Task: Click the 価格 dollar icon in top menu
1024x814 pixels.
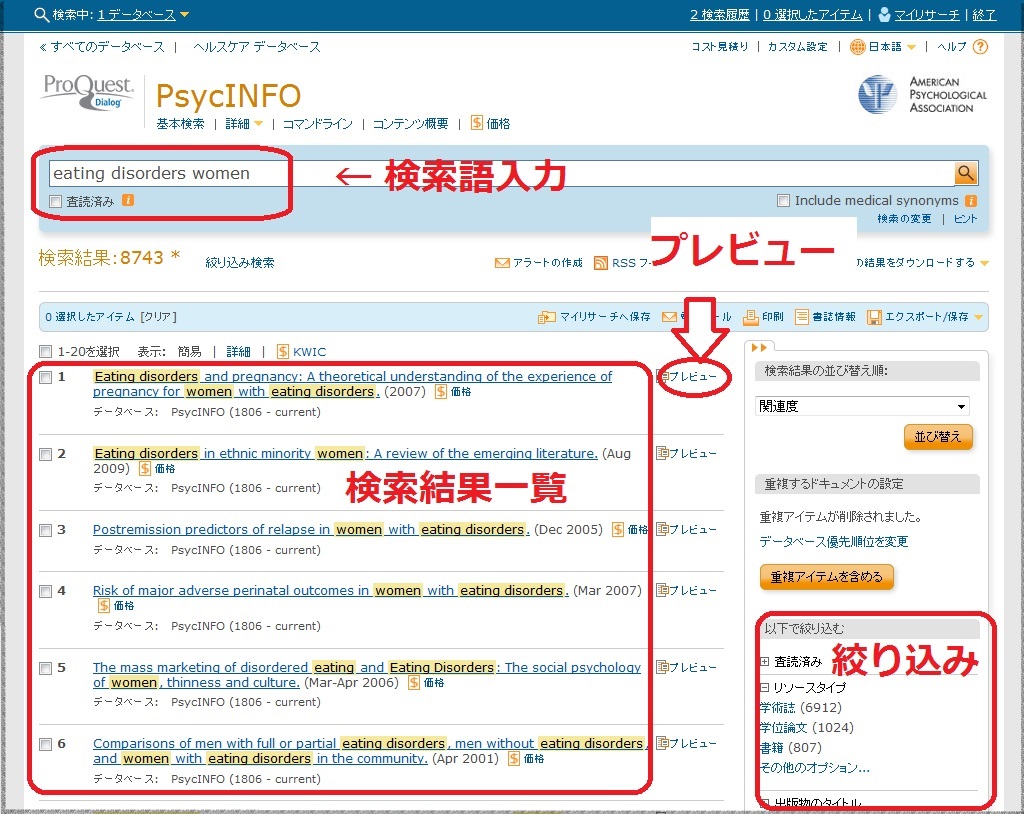Action: pyautogui.click(x=477, y=123)
